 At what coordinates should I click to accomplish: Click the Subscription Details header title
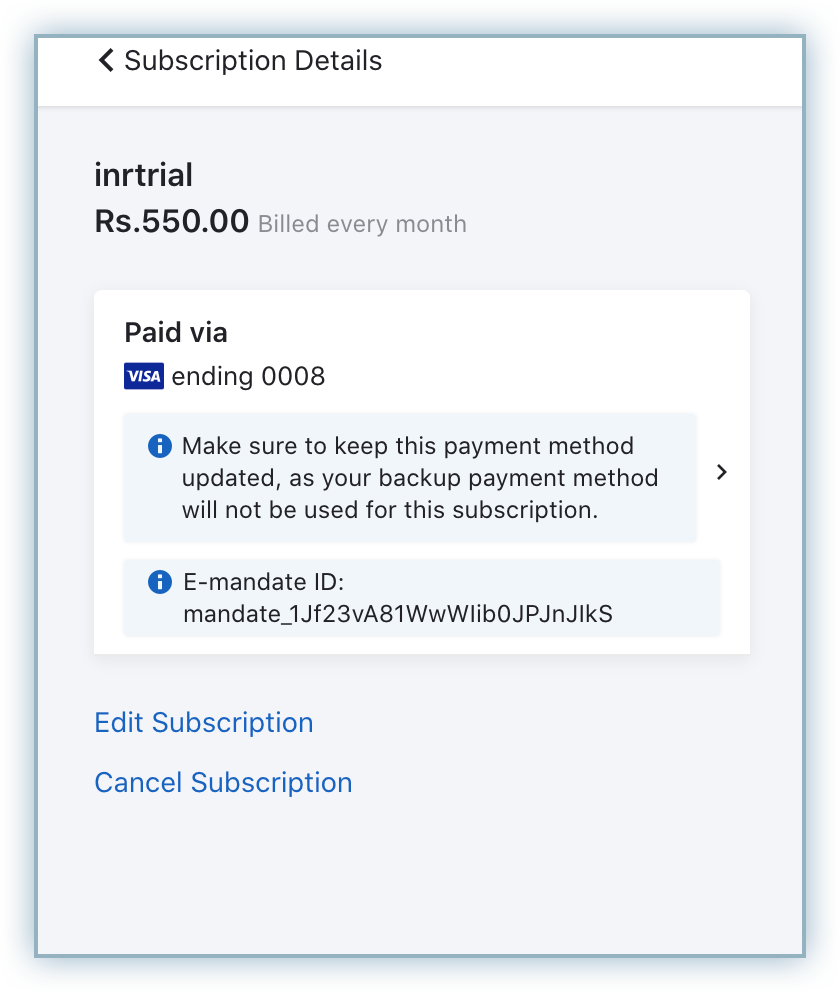pos(253,61)
